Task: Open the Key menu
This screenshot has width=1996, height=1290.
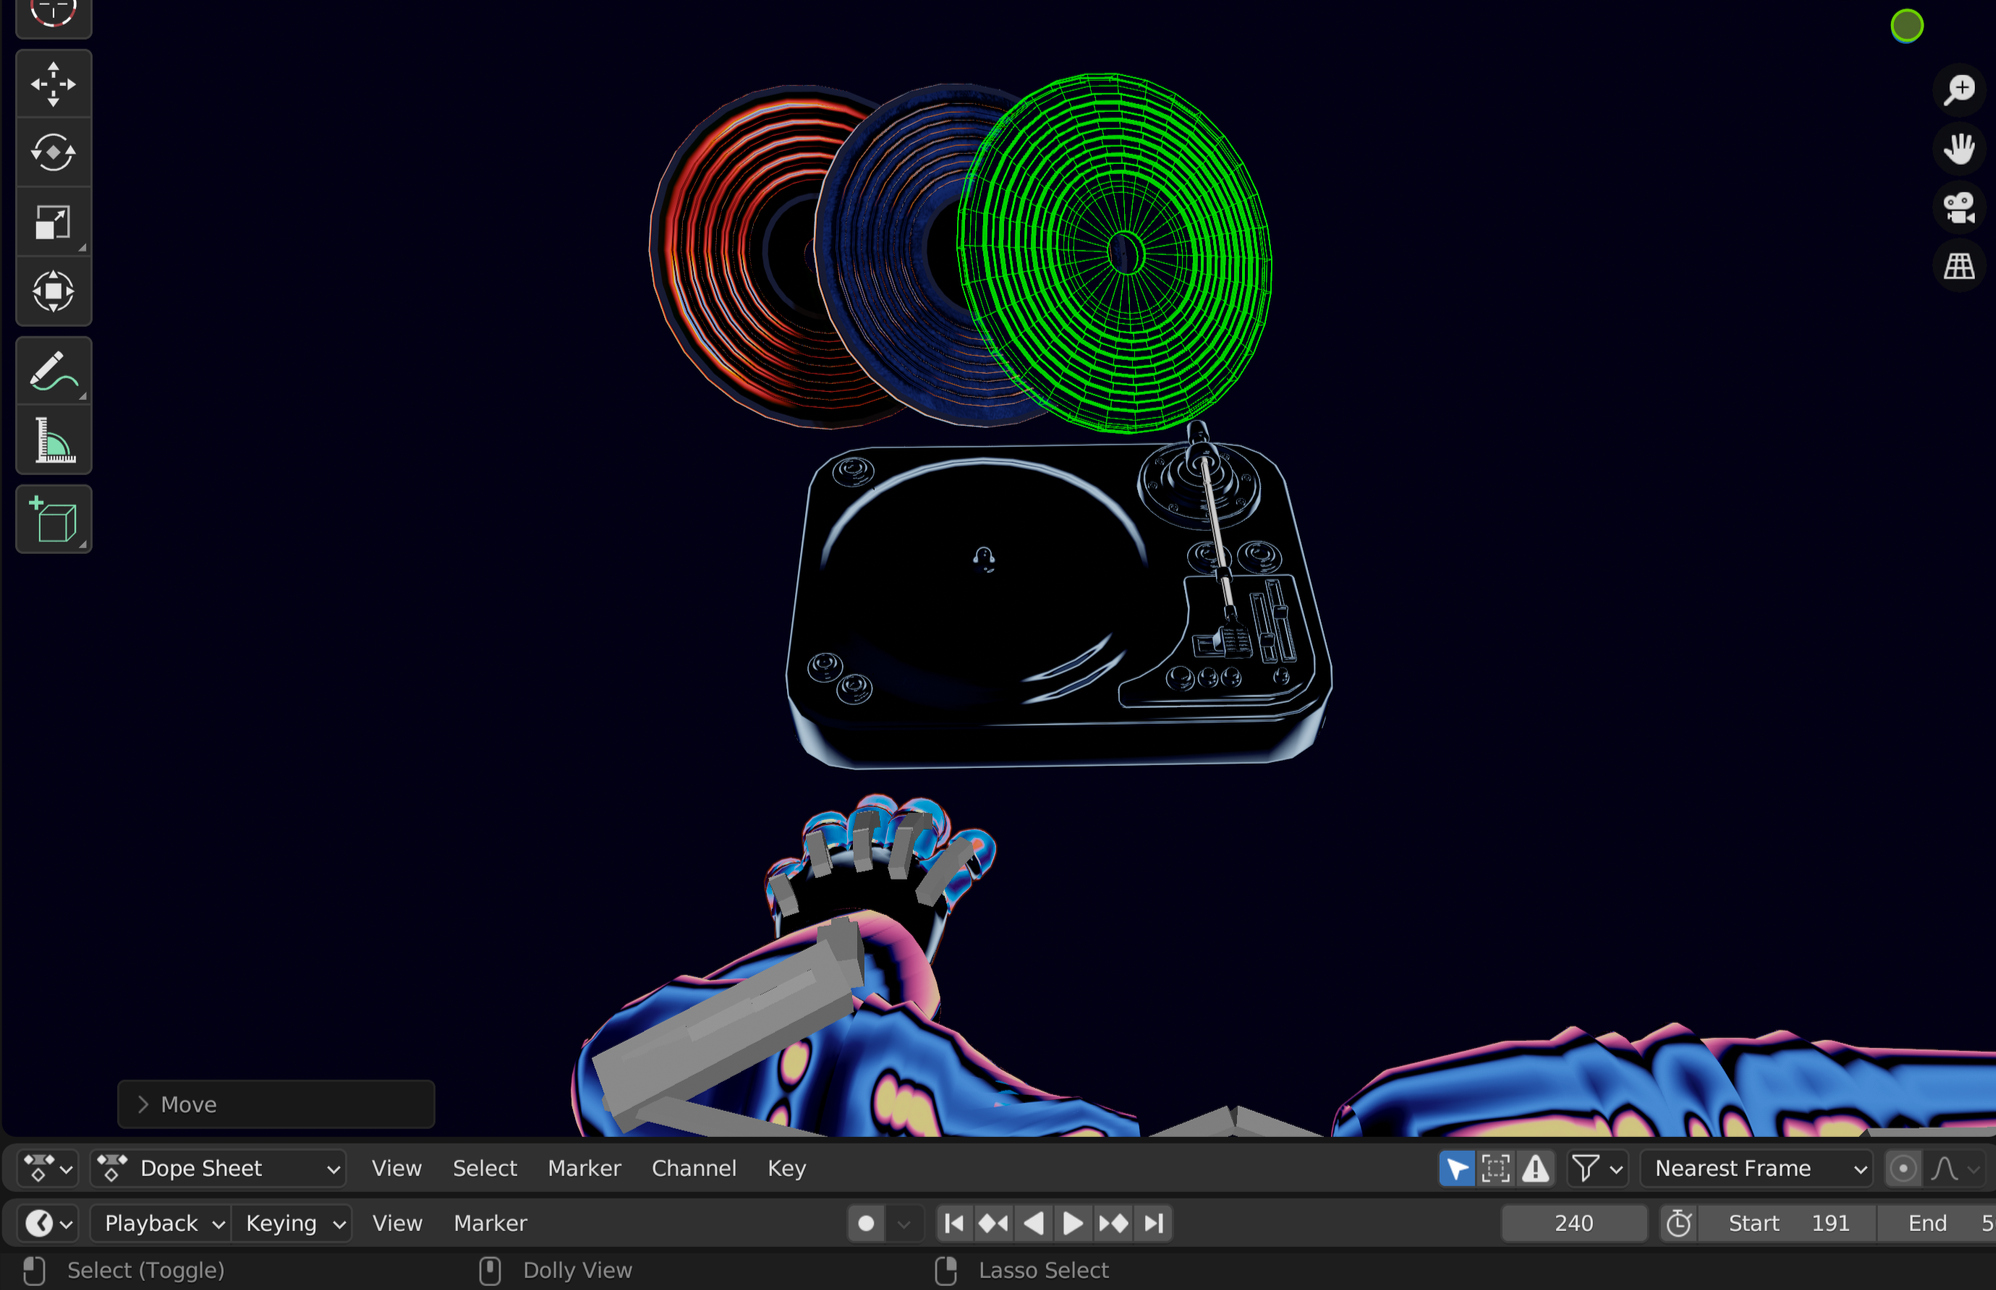Action: point(786,1168)
